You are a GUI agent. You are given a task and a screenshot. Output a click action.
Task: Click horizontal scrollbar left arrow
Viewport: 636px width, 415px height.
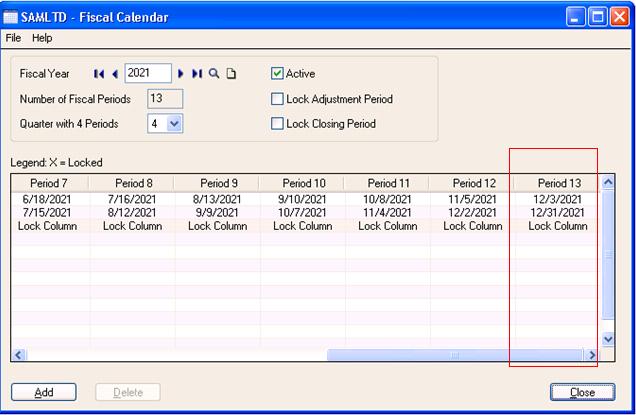click(x=19, y=355)
